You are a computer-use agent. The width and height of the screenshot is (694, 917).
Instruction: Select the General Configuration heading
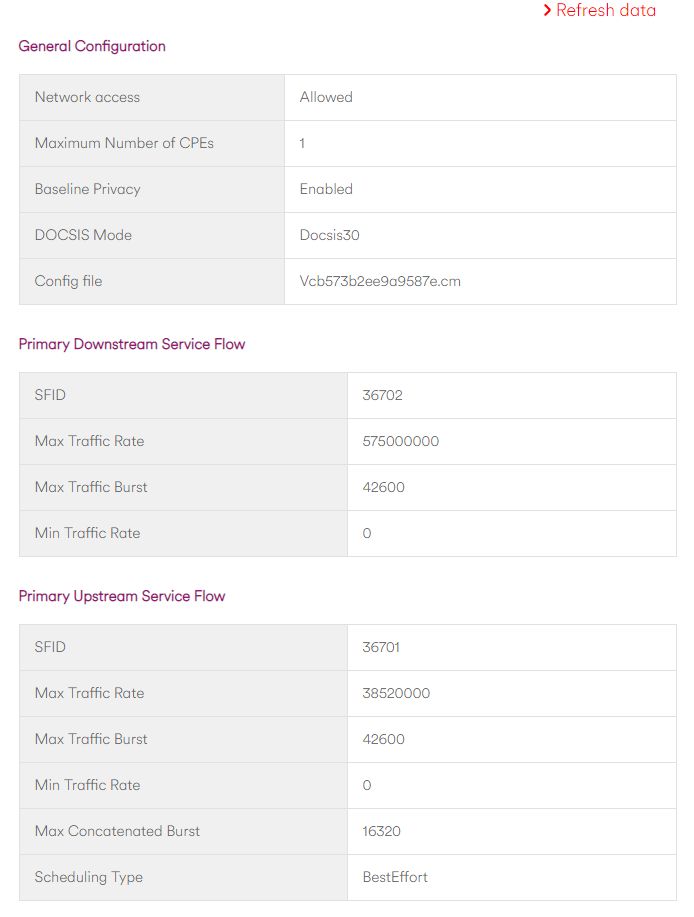(92, 46)
